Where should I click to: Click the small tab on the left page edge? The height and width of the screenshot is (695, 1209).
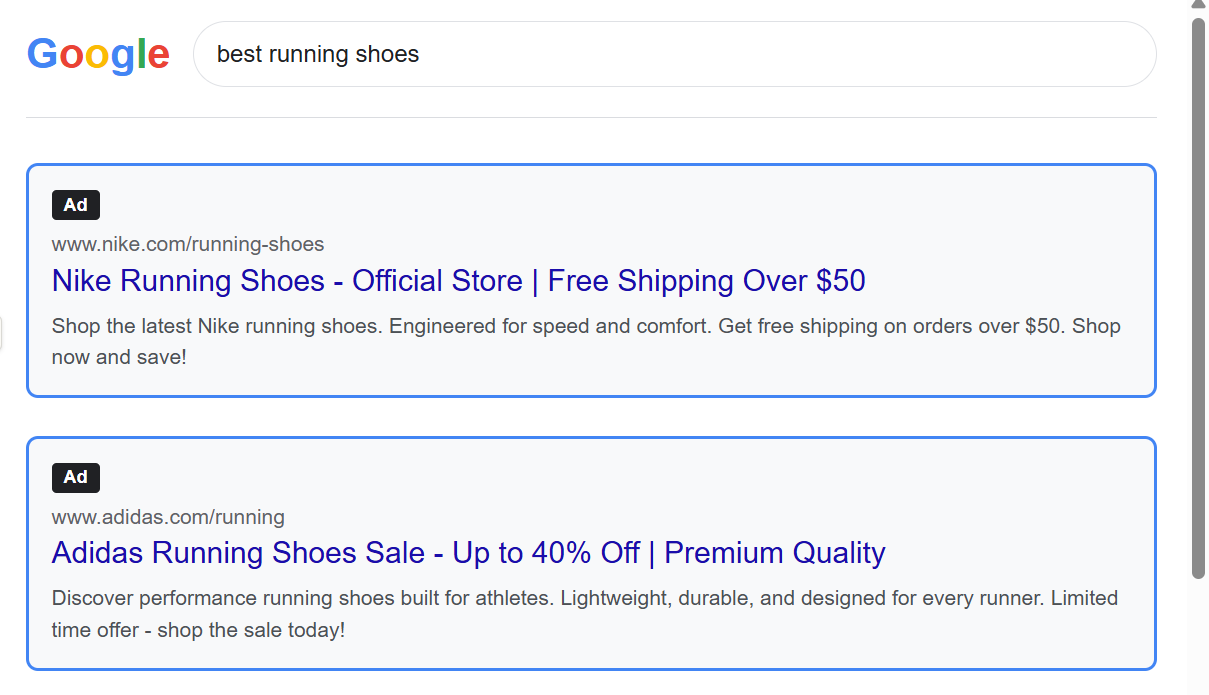(1, 334)
